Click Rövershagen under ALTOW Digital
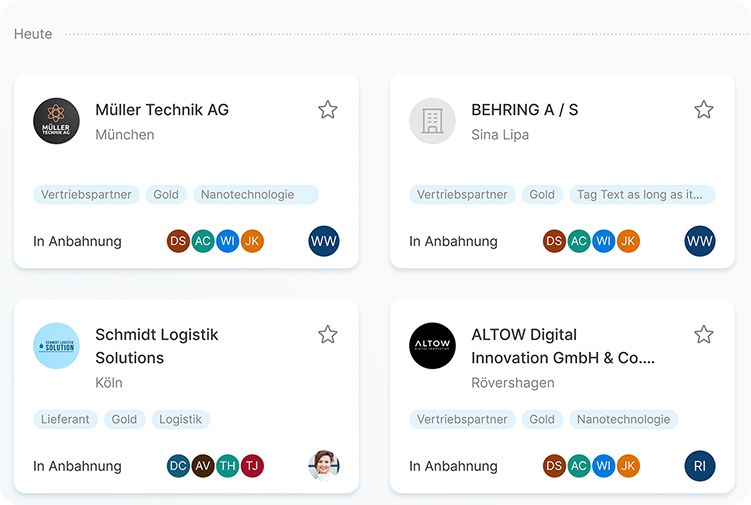The image size is (751, 505). [x=513, y=383]
